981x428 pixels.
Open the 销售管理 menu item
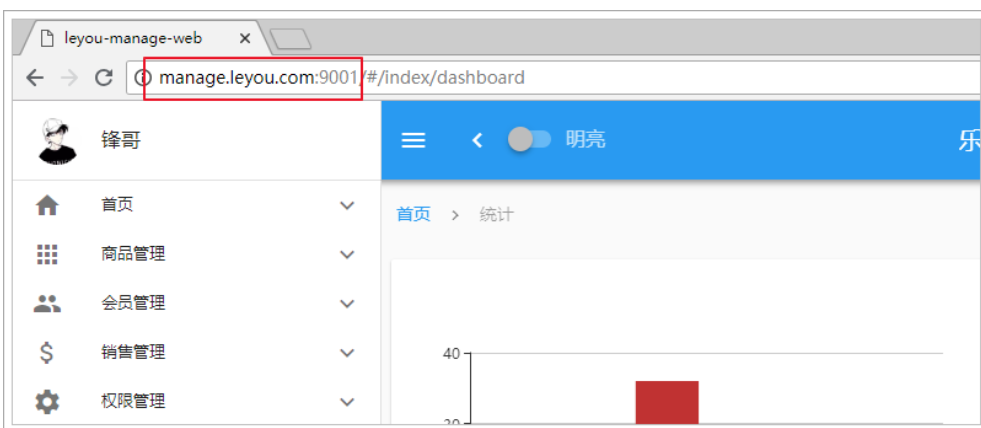(196, 352)
